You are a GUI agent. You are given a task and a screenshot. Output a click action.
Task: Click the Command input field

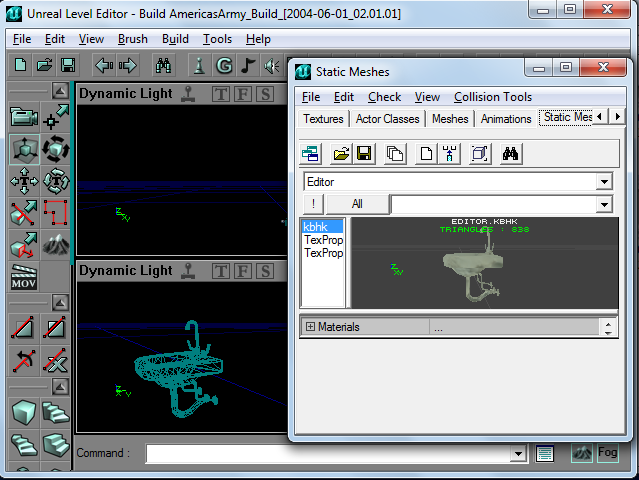point(328,454)
